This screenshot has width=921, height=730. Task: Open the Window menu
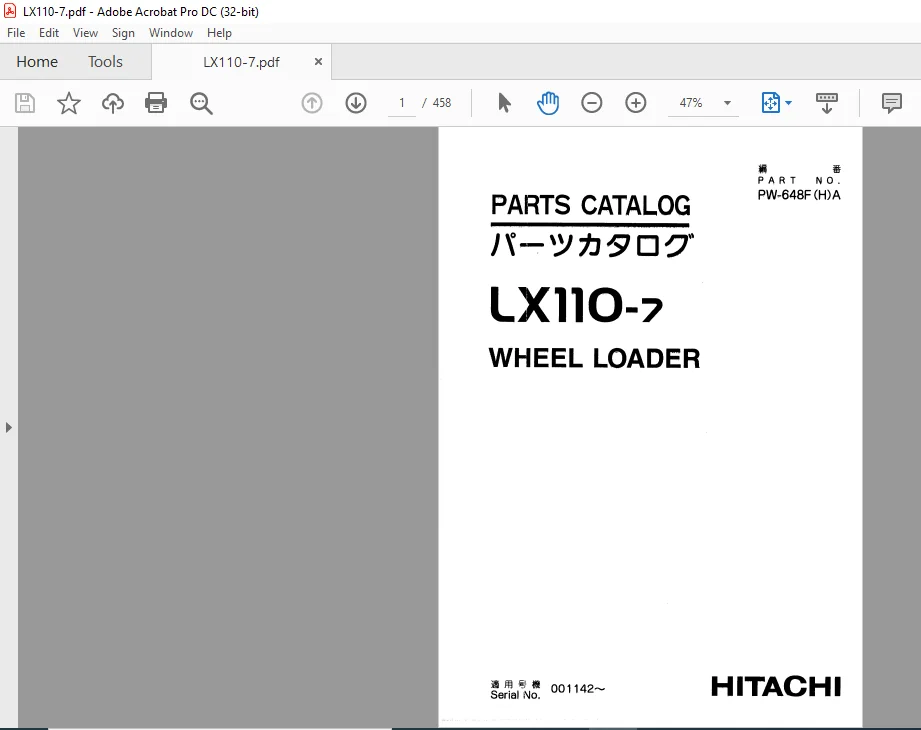point(171,33)
